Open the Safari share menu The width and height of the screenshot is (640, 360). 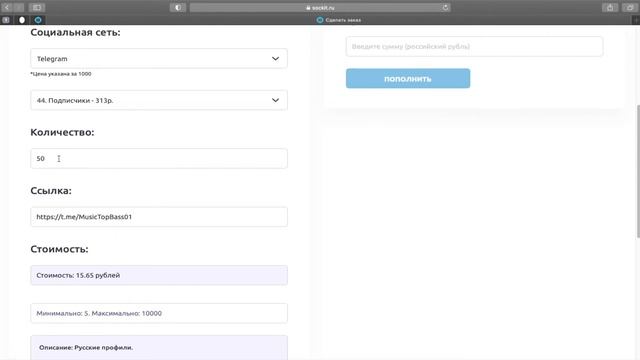pyautogui.click(x=610, y=7)
